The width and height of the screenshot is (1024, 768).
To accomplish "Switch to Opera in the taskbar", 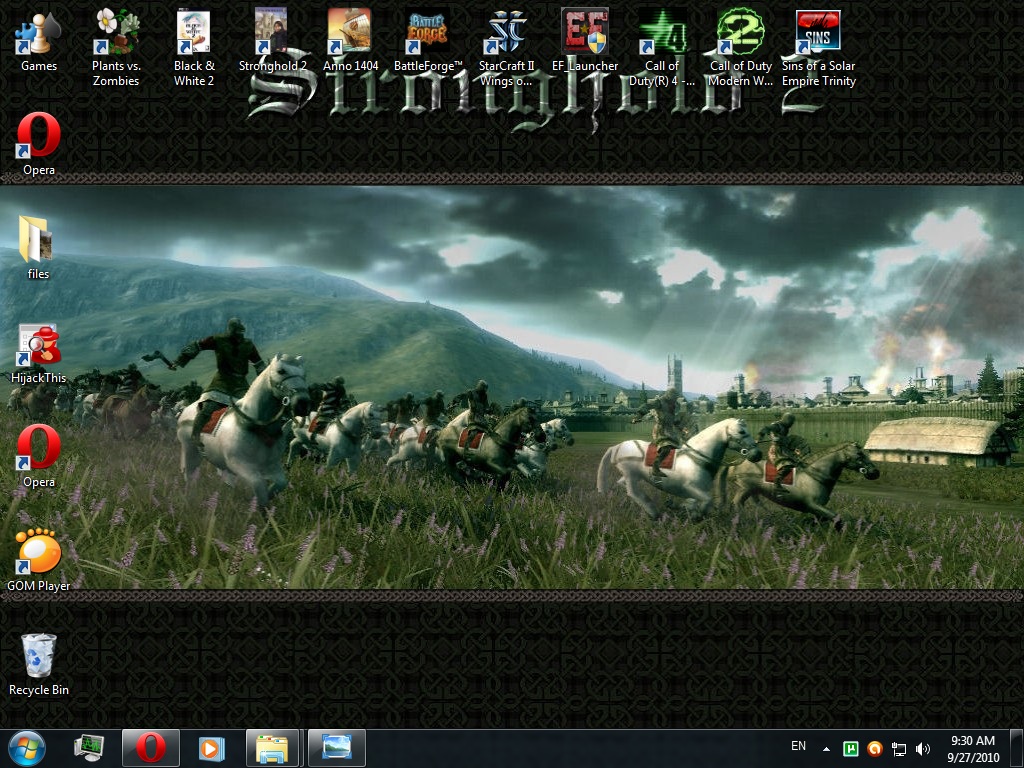I will pyautogui.click(x=151, y=748).
